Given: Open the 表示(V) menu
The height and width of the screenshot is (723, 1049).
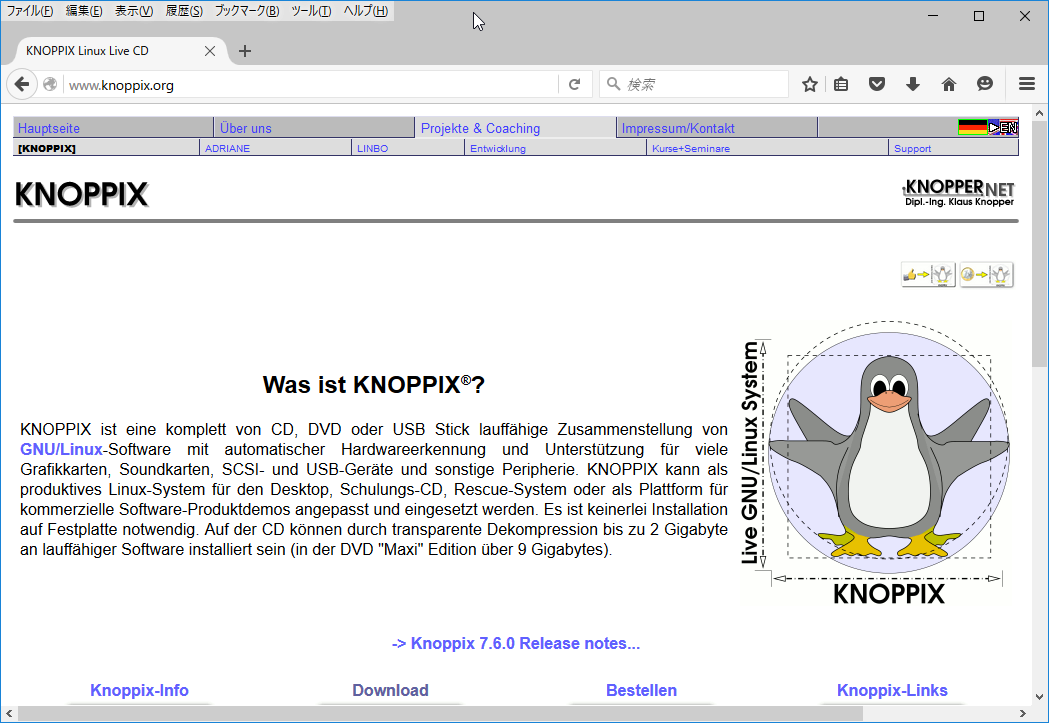Looking at the screenshot, I should (133, 11).
